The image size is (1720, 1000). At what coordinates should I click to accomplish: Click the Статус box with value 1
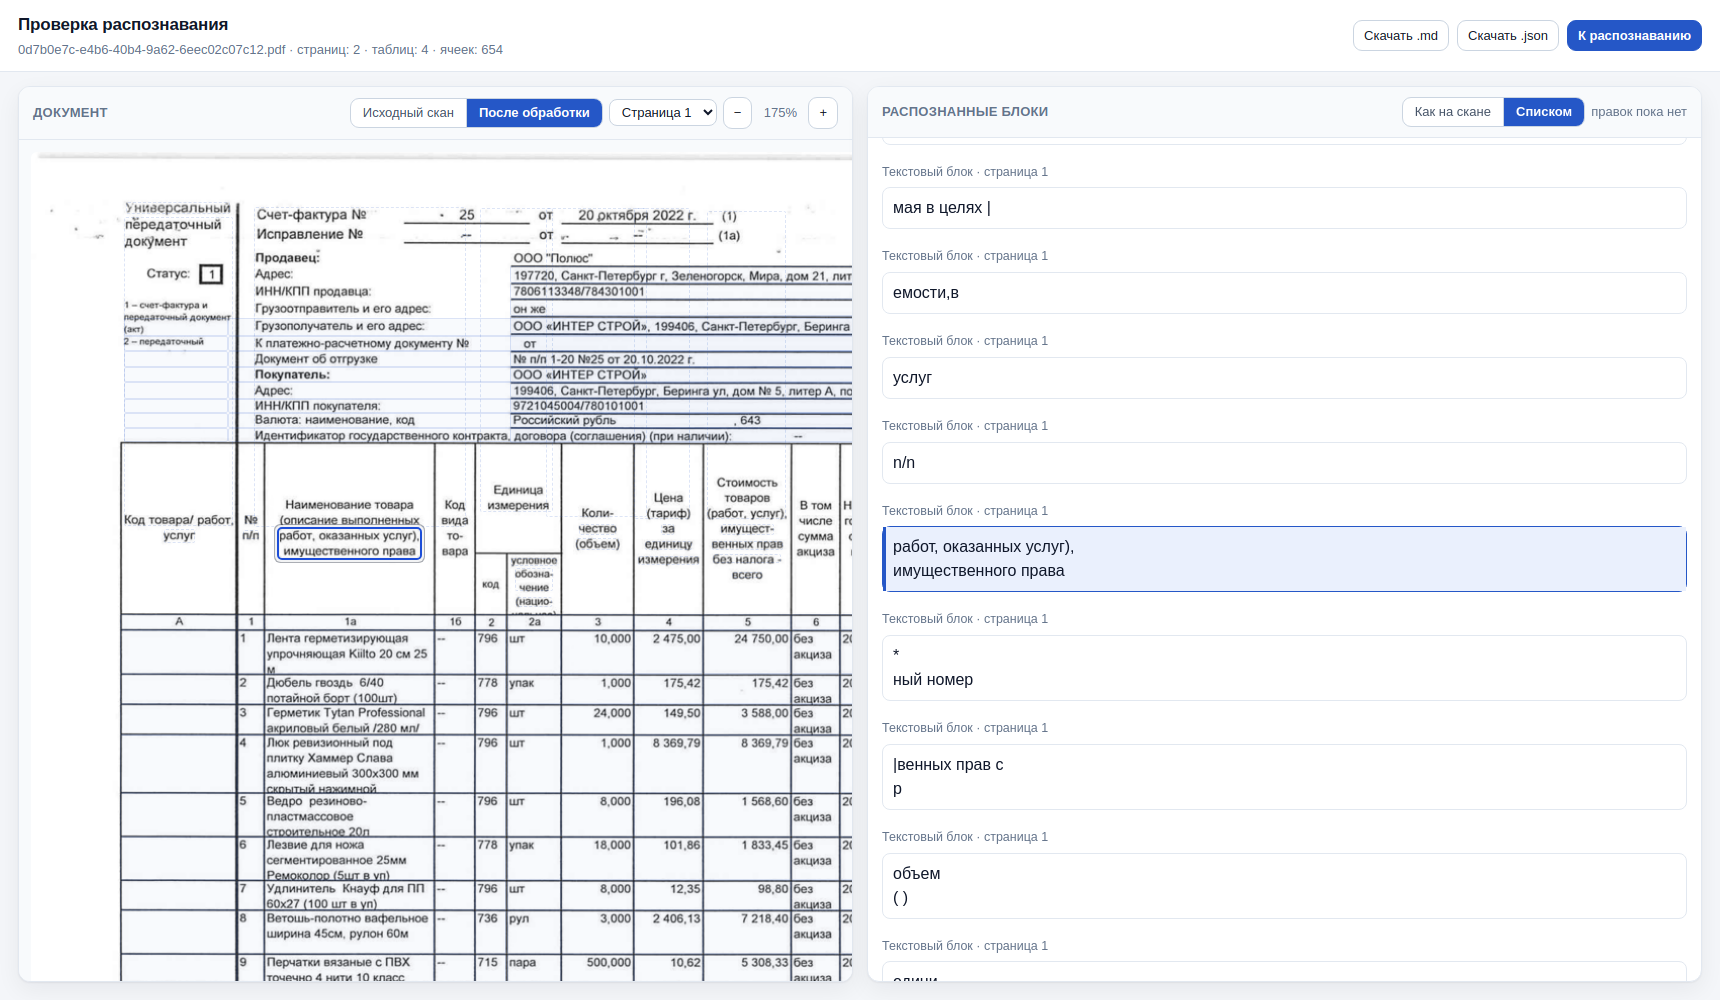point(211,274)
